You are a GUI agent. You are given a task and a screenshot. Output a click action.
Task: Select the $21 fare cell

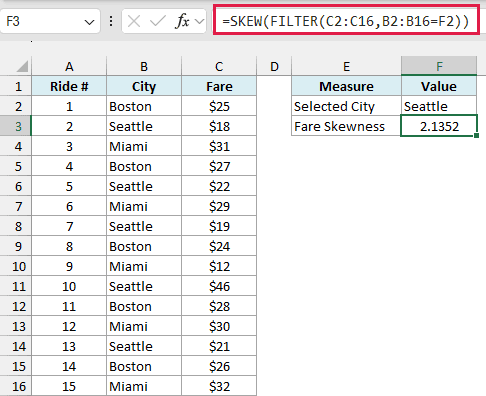point(219,346)
